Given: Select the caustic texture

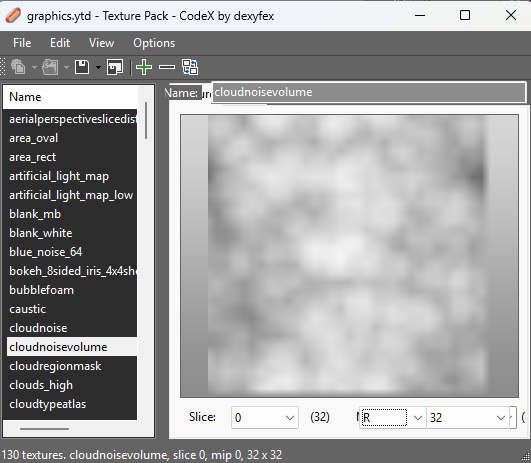Looking at the screenshot, I should point(72,309).
